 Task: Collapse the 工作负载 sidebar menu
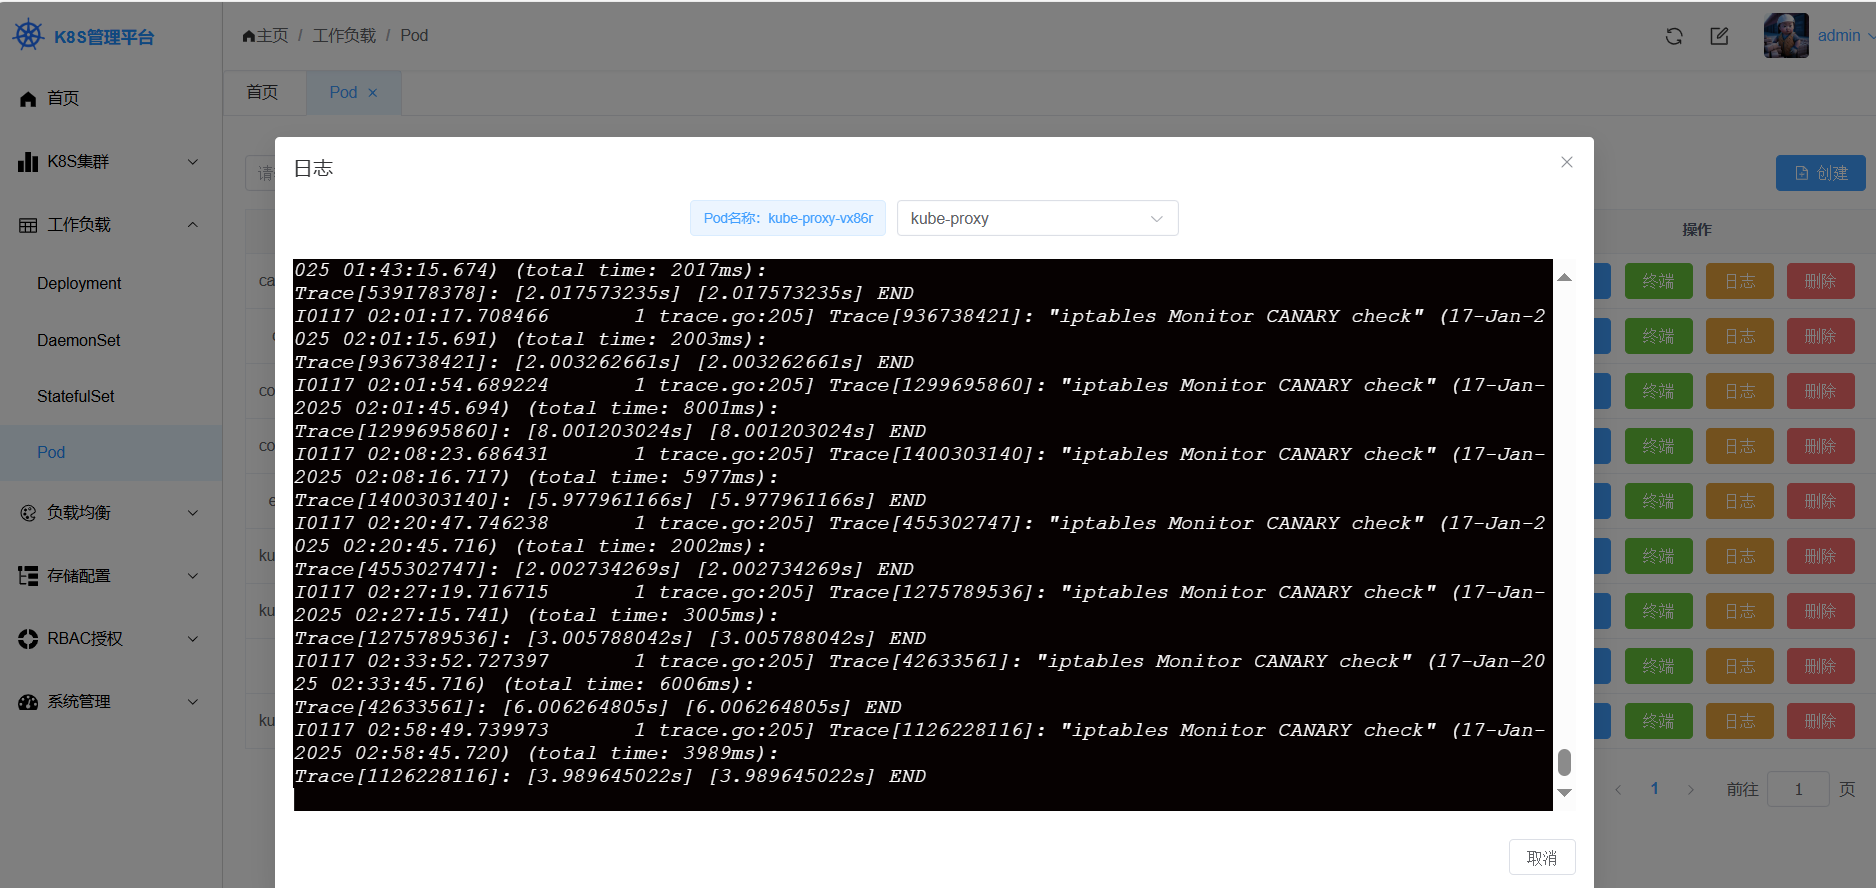pos(110,225)
